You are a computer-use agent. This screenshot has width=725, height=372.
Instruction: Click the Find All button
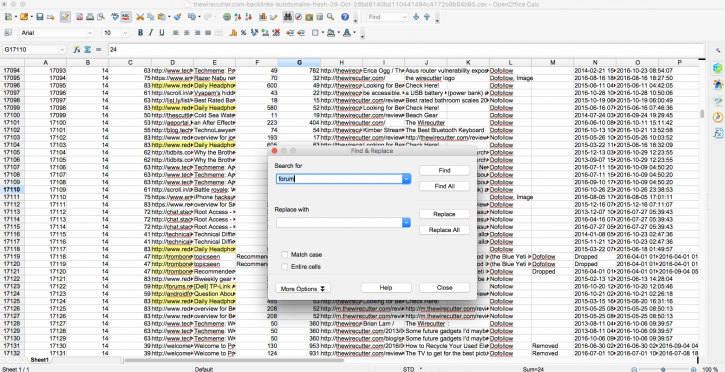click(444, 186)
